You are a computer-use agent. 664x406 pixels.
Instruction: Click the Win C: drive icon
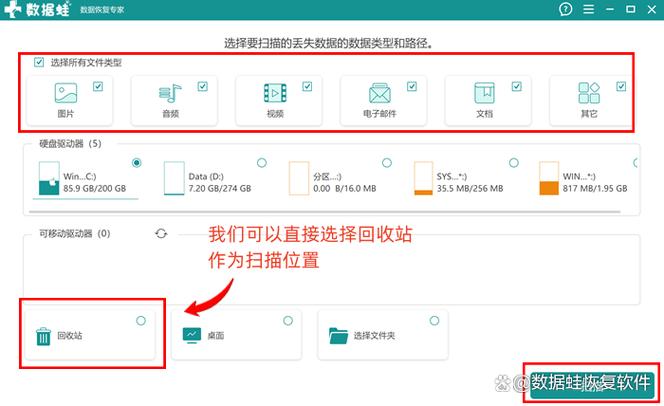[49, 178]
